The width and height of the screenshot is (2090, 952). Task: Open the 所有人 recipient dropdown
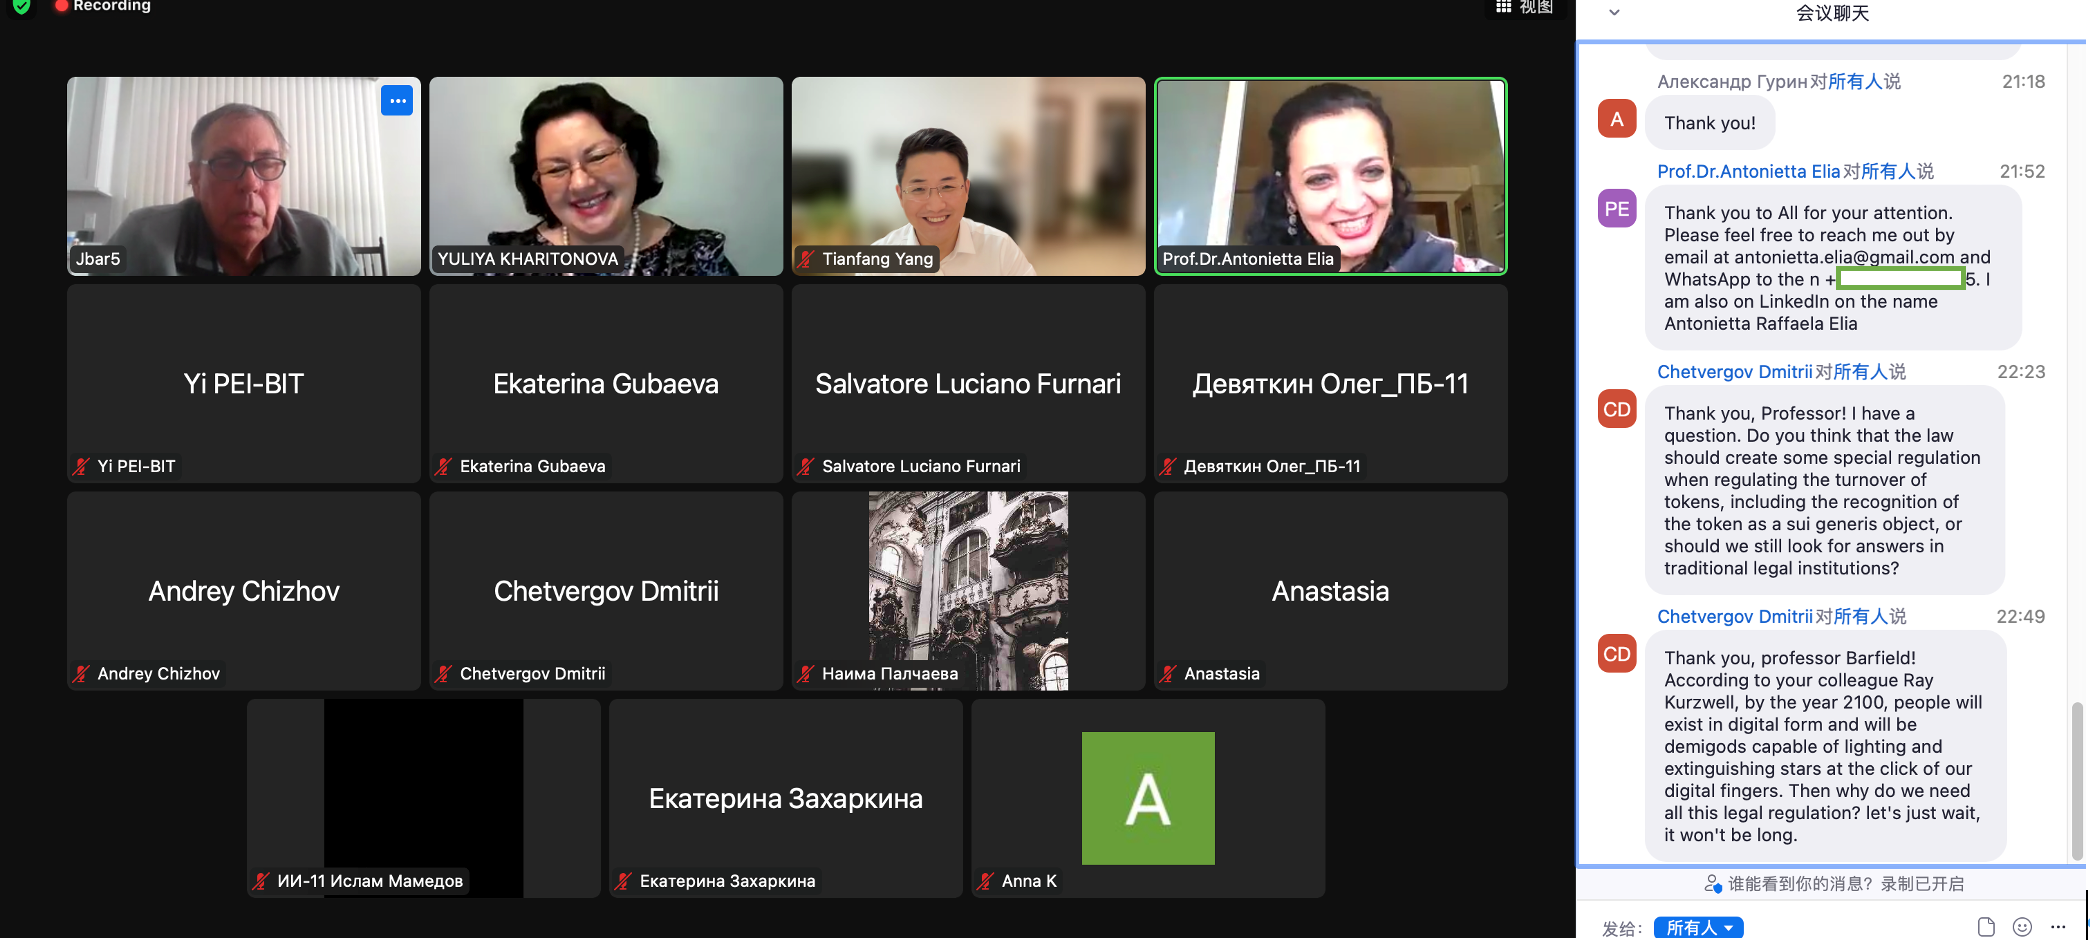point(1698,928)
